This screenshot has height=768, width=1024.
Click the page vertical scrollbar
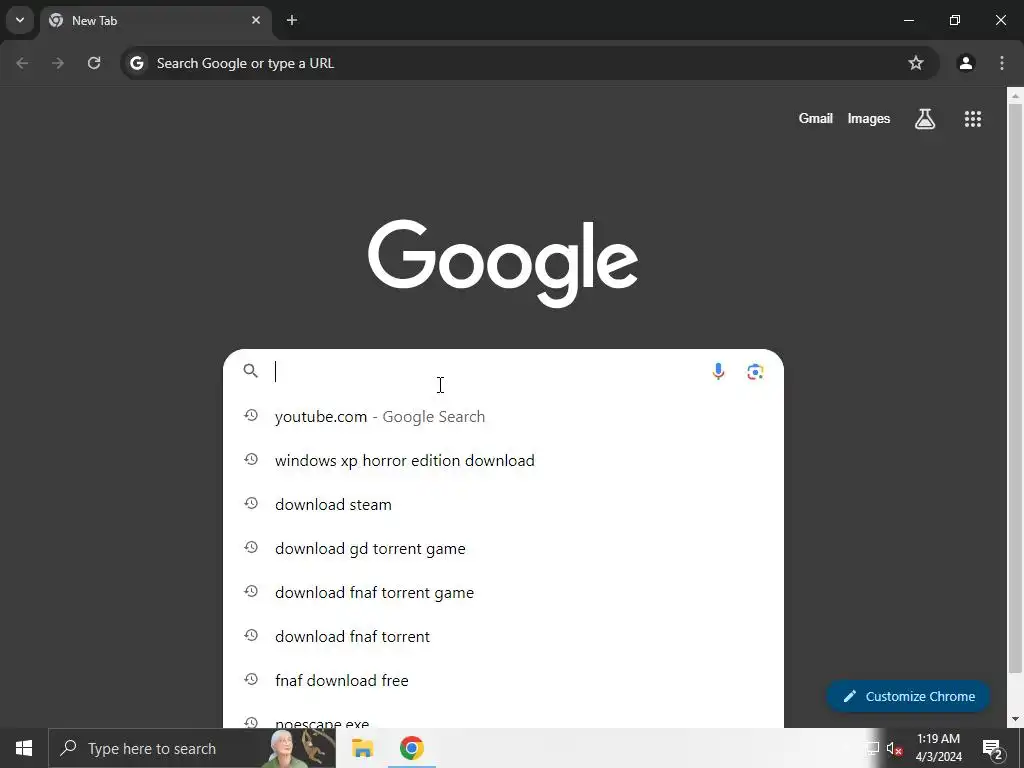tap(1015, 388)
